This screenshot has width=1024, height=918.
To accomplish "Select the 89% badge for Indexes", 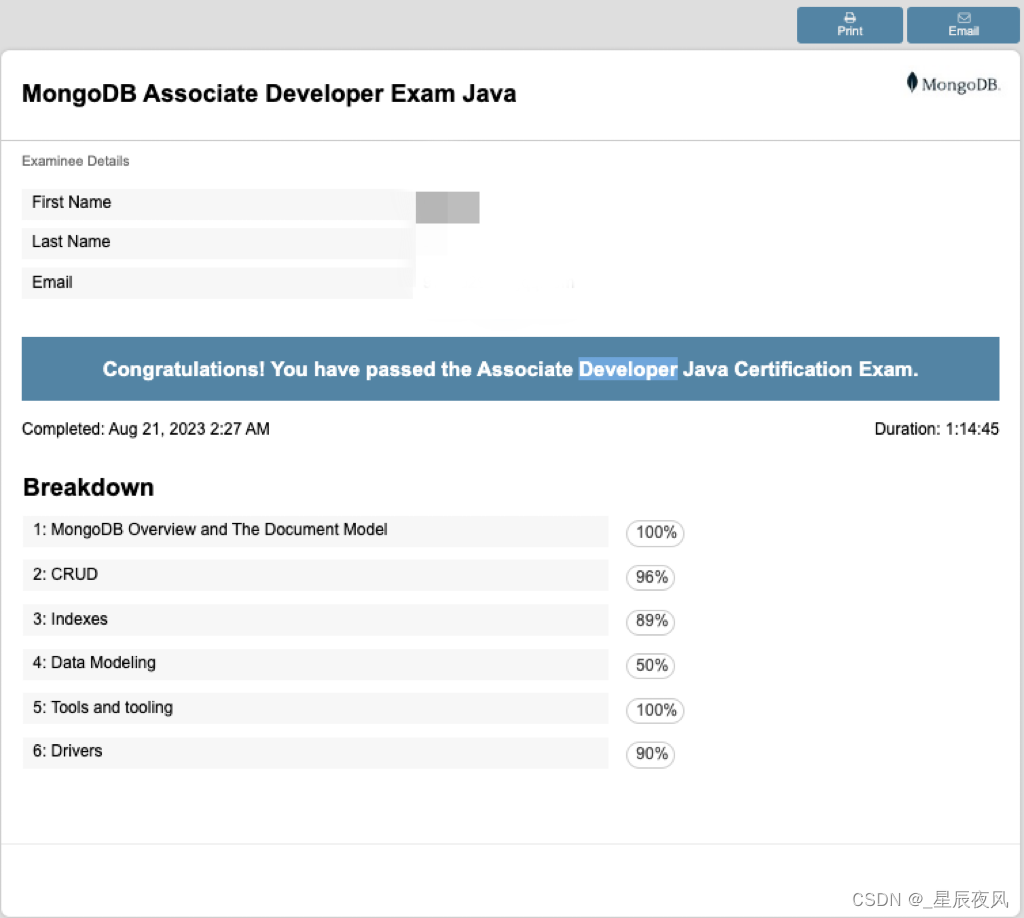I will pyautogui.click(x=650, y=622).
